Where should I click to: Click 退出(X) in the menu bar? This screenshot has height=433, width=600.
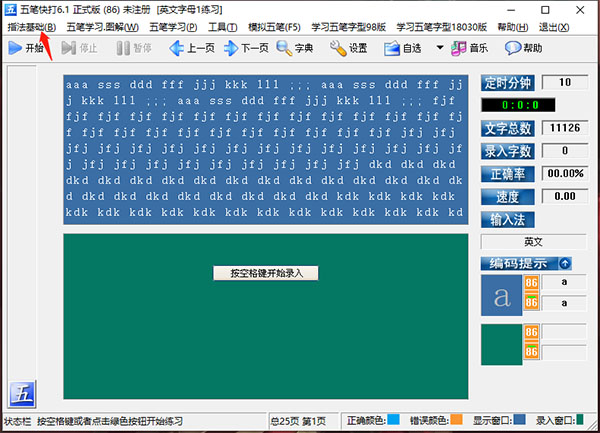coord(554,27)
